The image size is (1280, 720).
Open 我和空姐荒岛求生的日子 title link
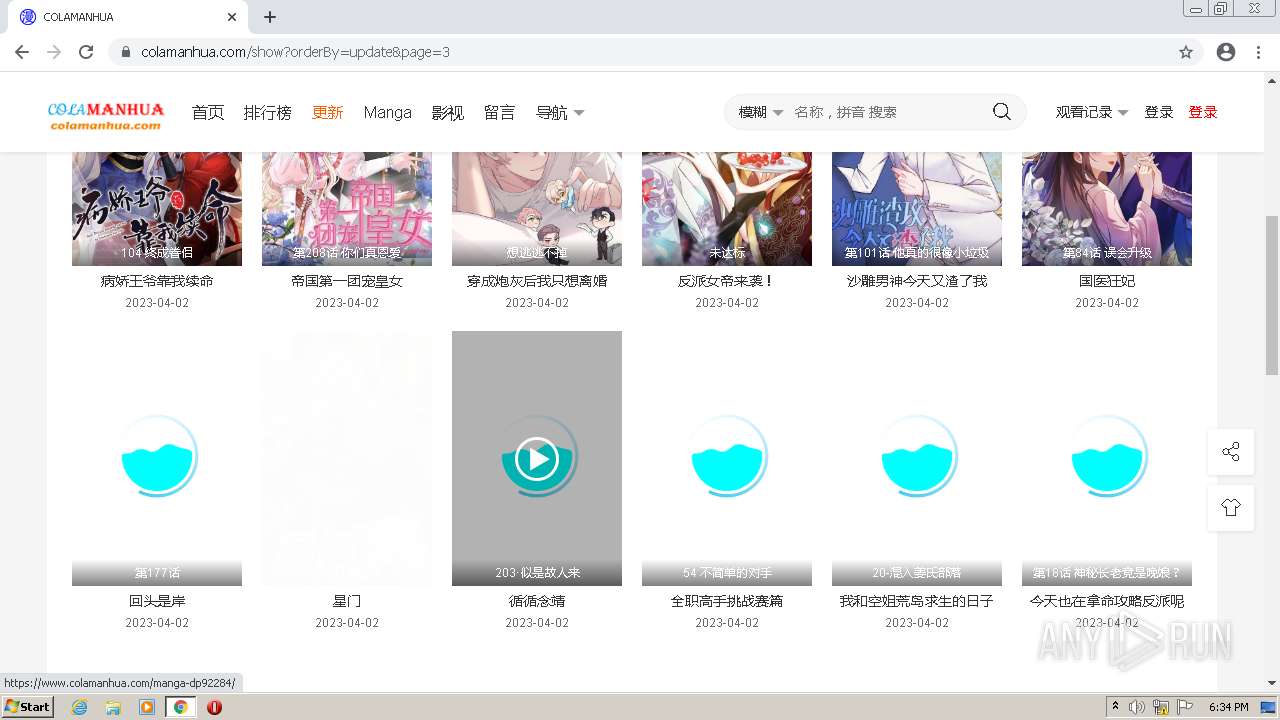click(917, 601)
